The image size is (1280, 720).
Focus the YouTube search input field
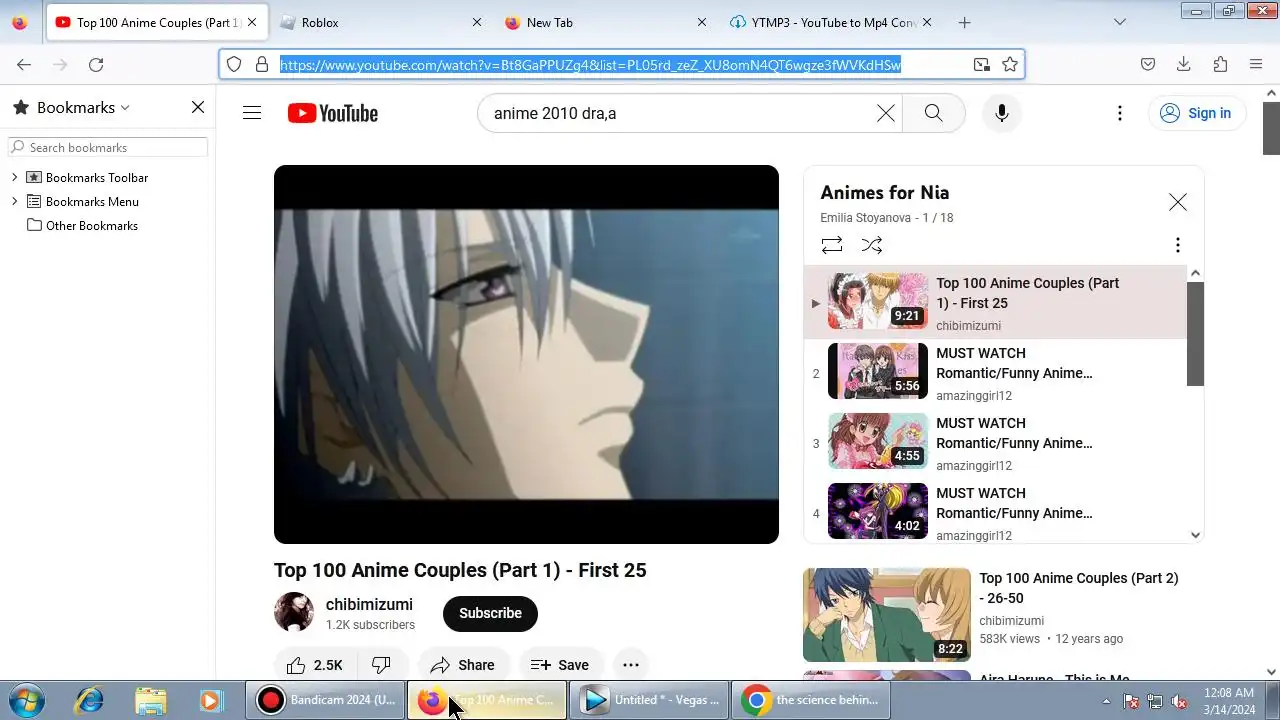[x=680, y=113]
